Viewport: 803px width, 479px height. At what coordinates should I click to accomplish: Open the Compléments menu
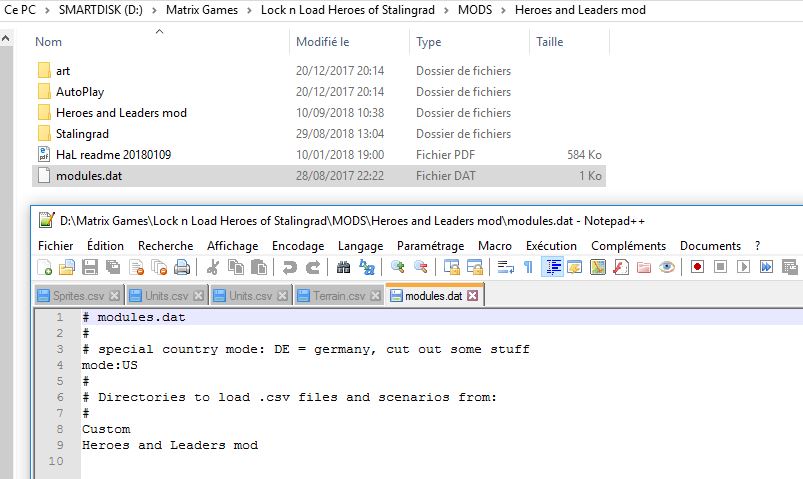click(x=628, y=246)
